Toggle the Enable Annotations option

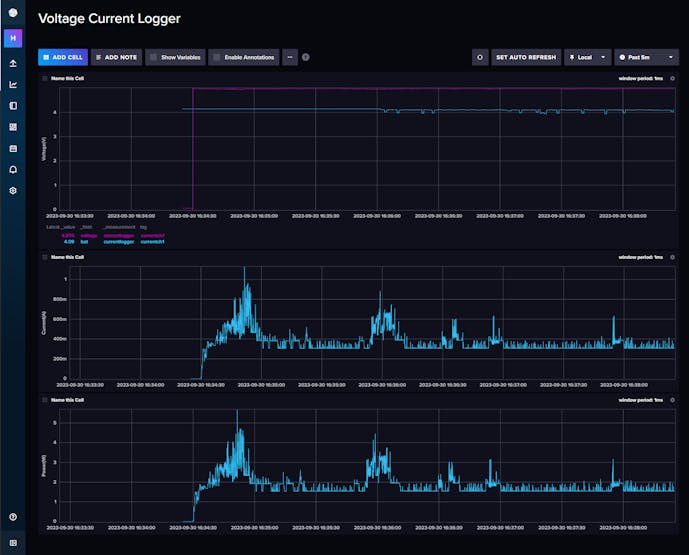pyautogui.click(x=243, y=58)
